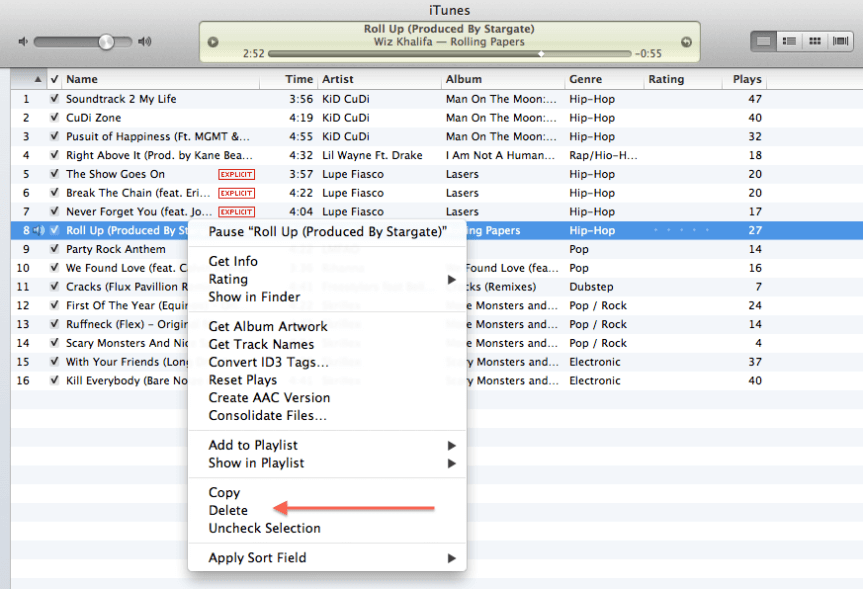Click the playback progress bar diamond
The height and width of the screenshot is (589, 863).
(542, 53)
